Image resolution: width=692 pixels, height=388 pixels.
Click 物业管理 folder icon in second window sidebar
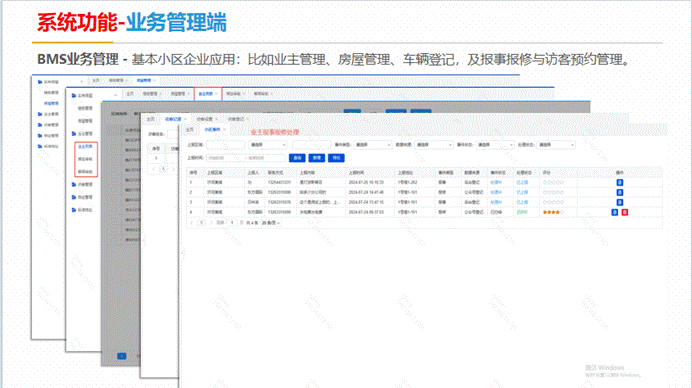74,197
